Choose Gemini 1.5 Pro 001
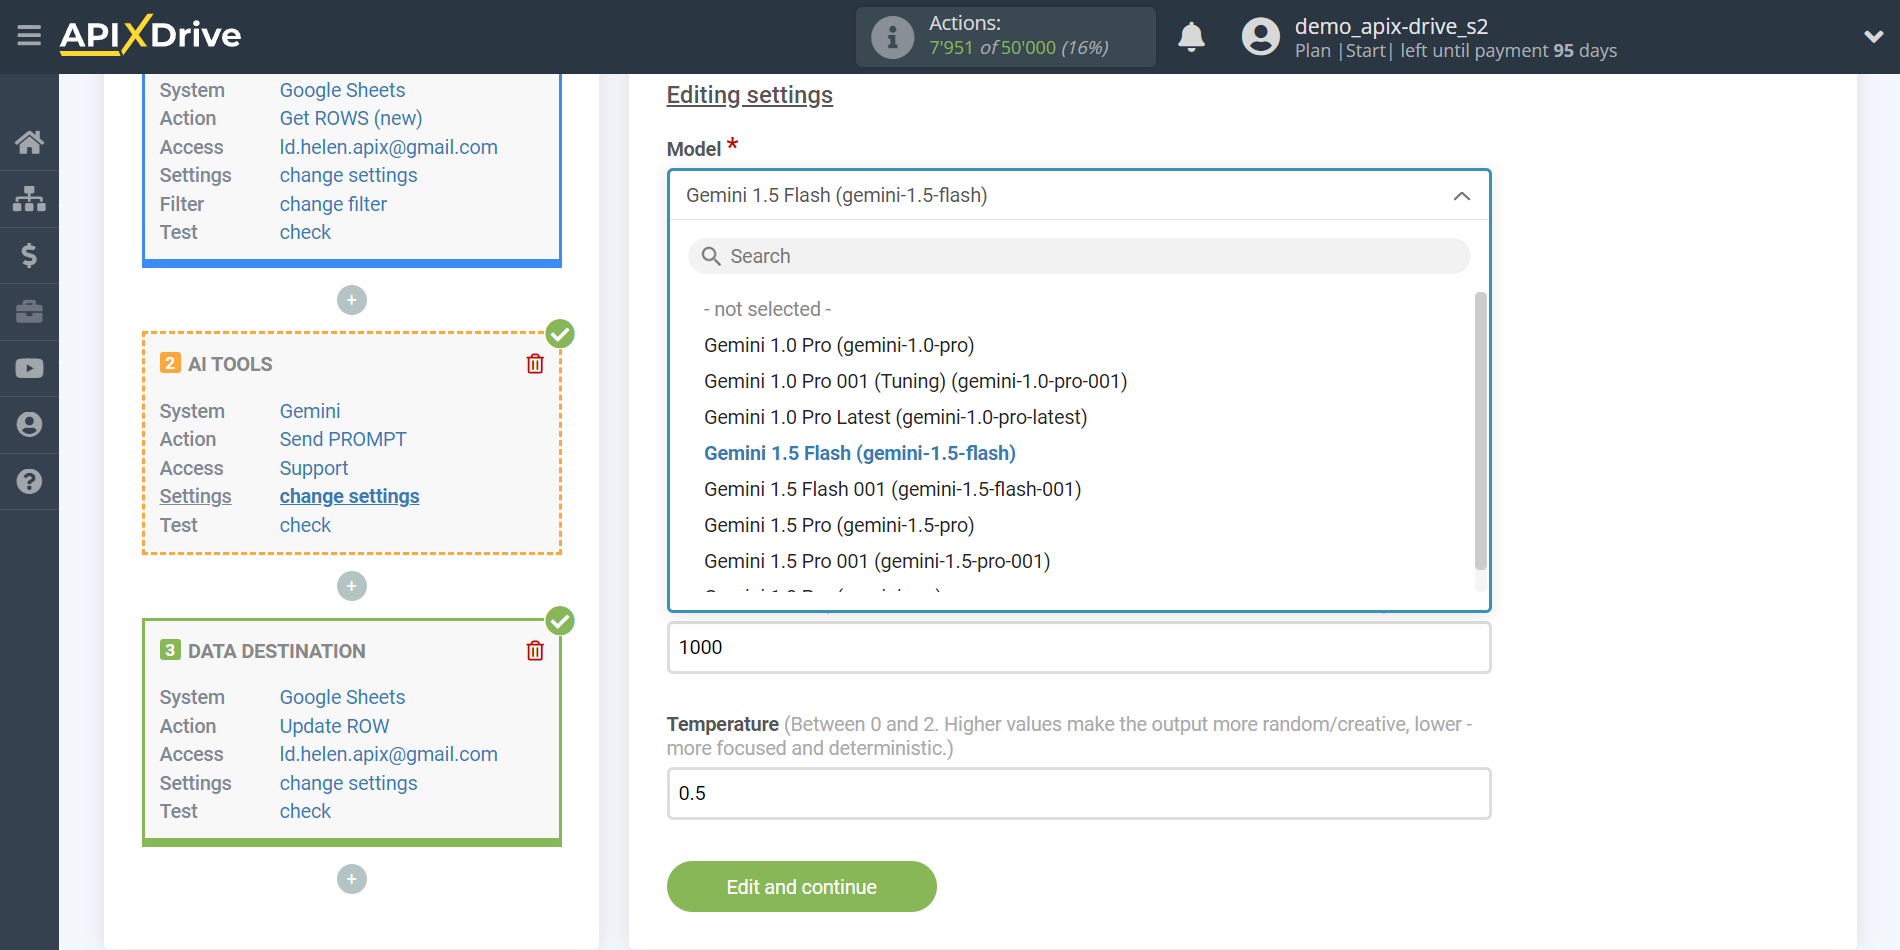The height and width of the screenshot is (950, 1900). point(877,561)
